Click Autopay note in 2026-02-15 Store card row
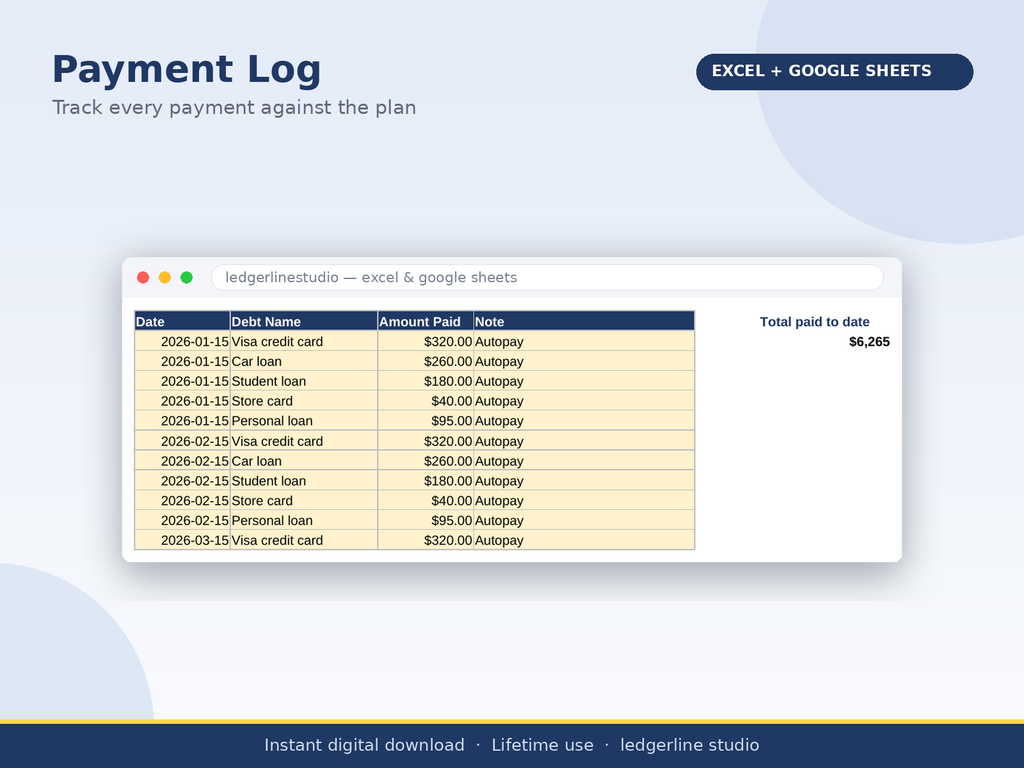 pos(584,501)
